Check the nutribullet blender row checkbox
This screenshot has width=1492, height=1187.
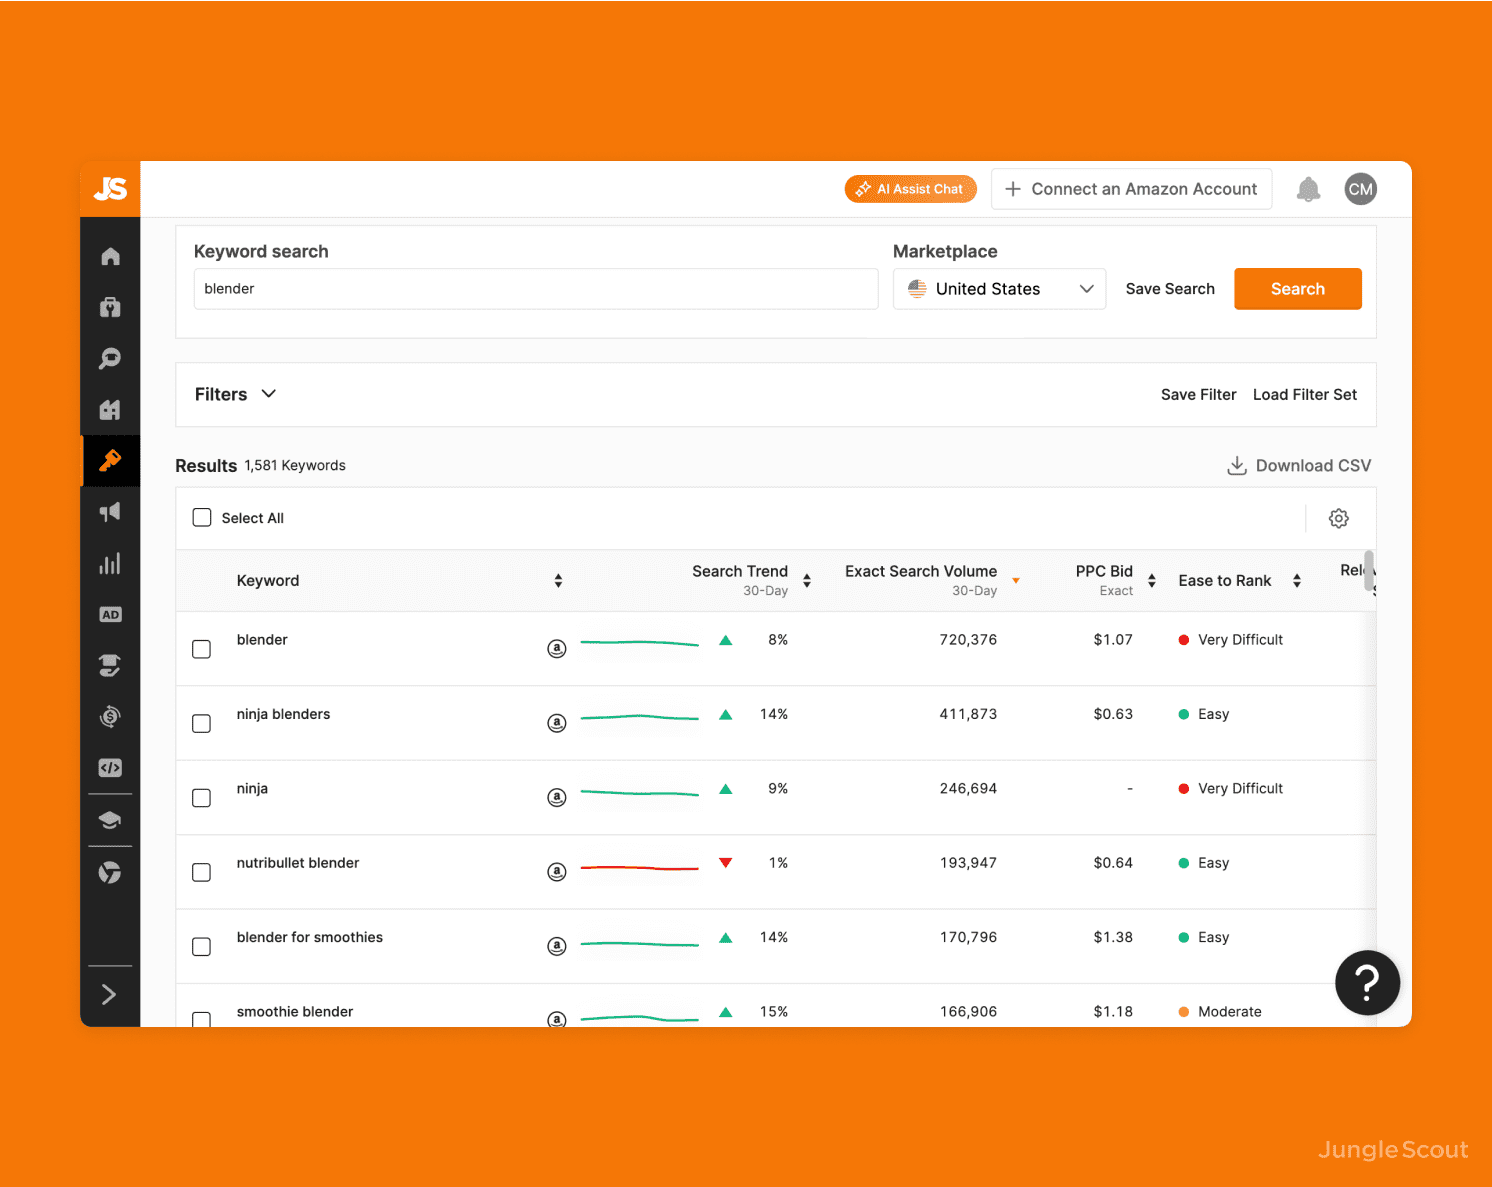coord(201,872)
